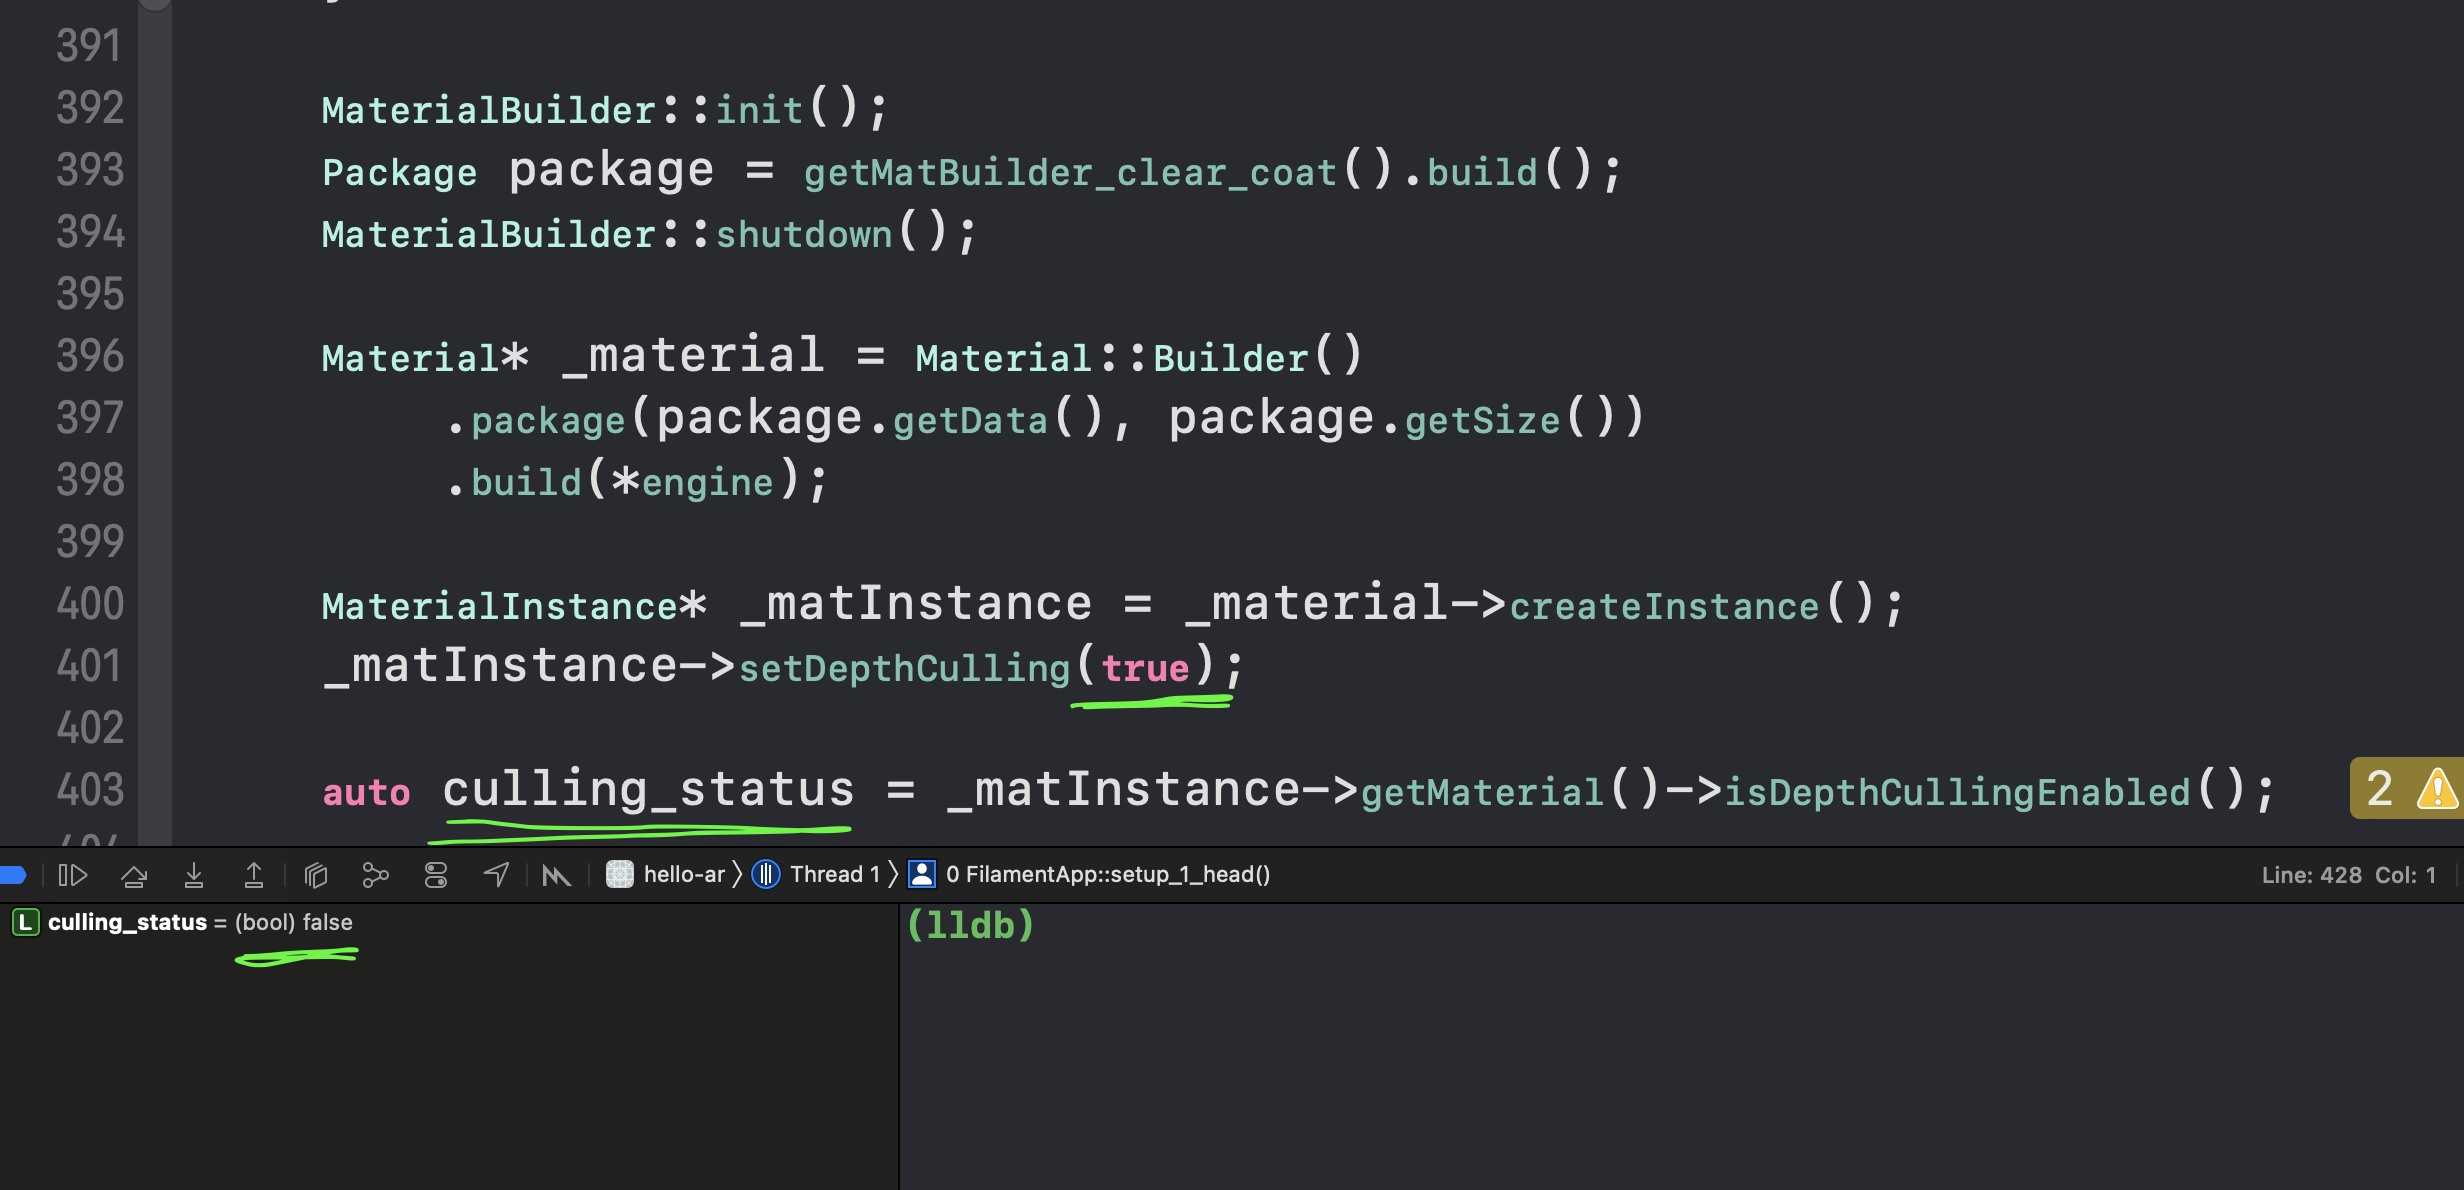Click the Line: 428 Col: 1 indicator
Image resolution: width=2464 pixels, height=1190 pixels.
pyautogui.click(x=2348, y=874)
